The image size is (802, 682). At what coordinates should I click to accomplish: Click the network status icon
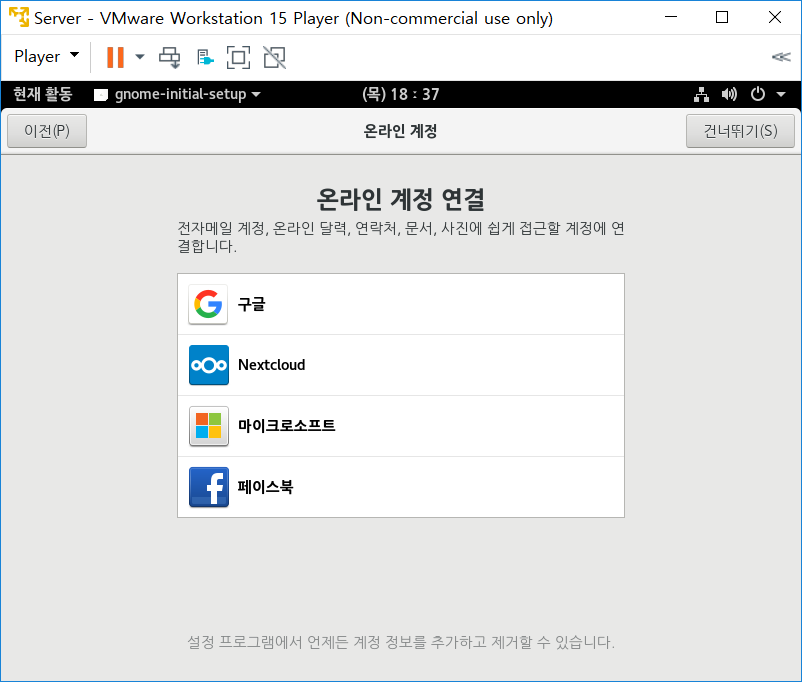pyautogui.click(x=701, y=94)
